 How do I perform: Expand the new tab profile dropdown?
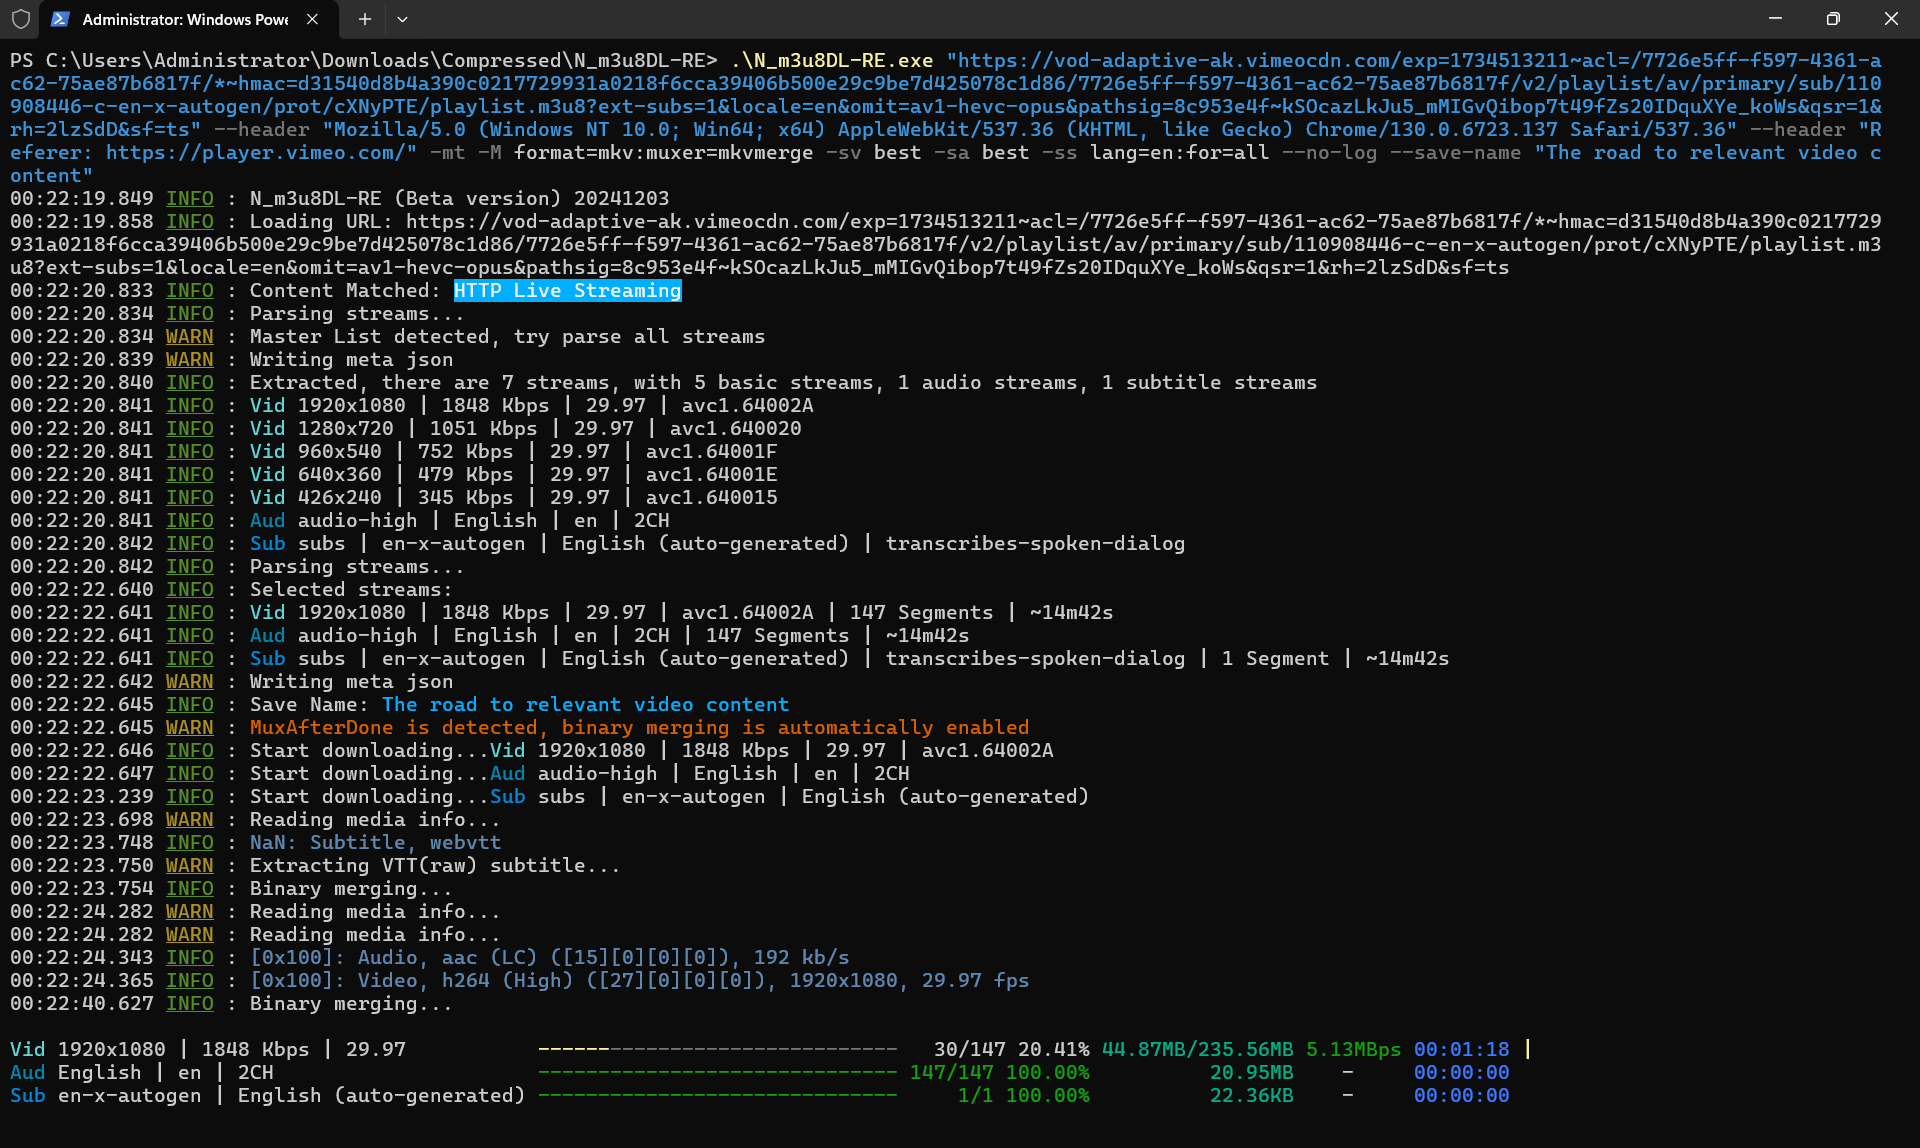[x=402, y=19]
